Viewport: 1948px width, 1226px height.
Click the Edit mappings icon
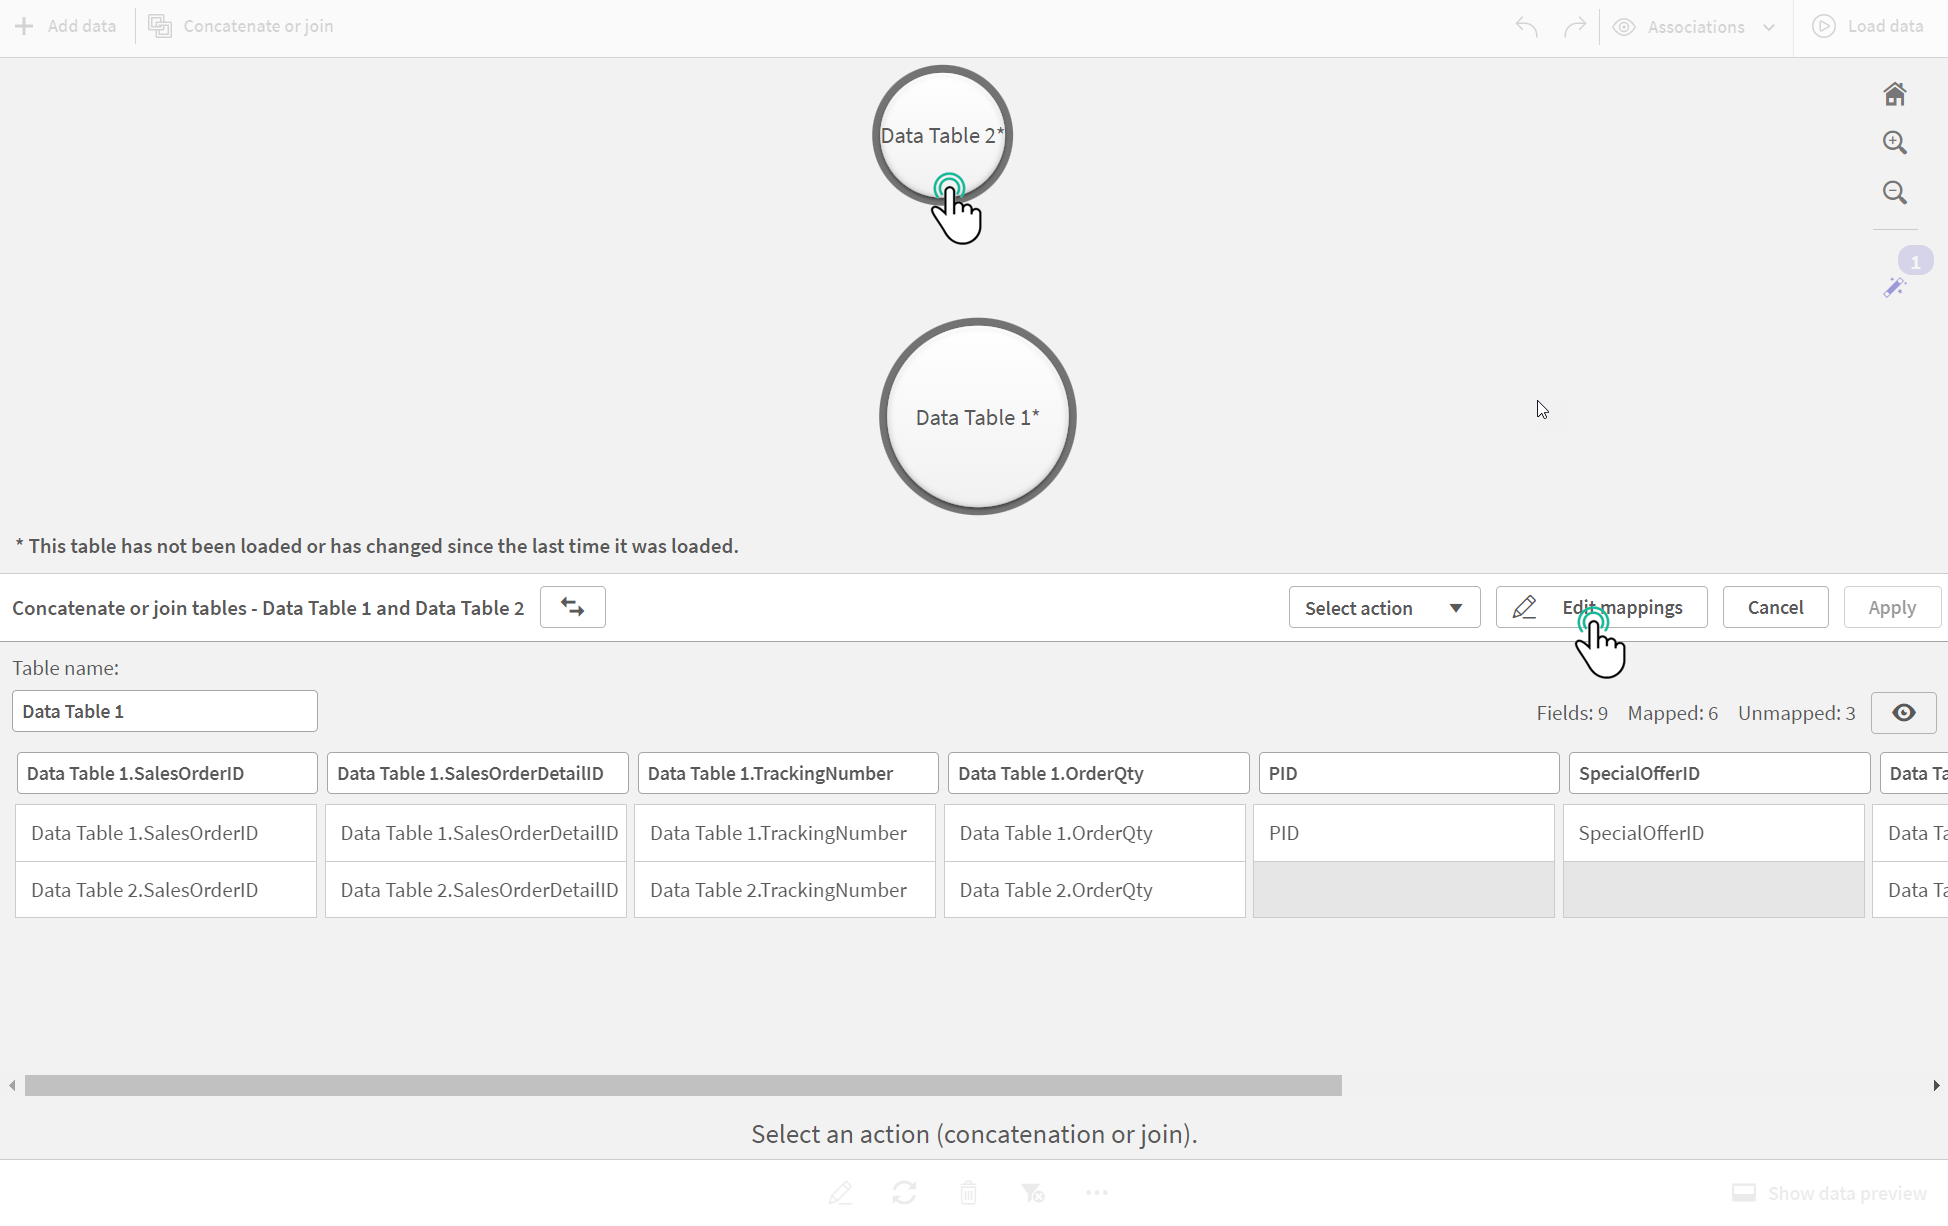coord(1523,606)
